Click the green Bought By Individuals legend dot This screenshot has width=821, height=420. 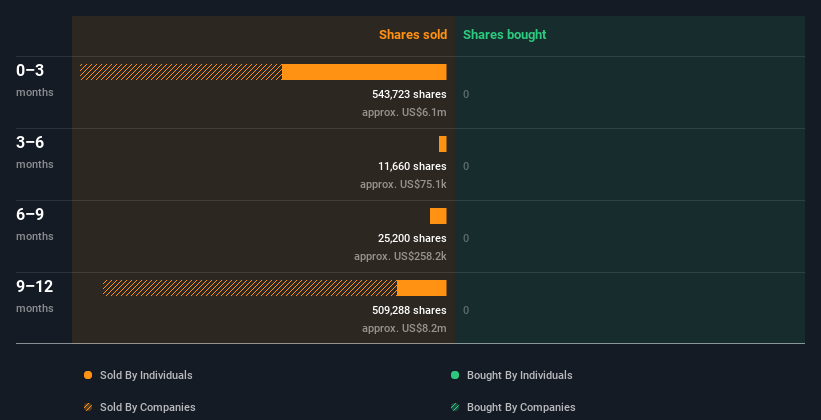pyautogui.click(x=455, y=376)
